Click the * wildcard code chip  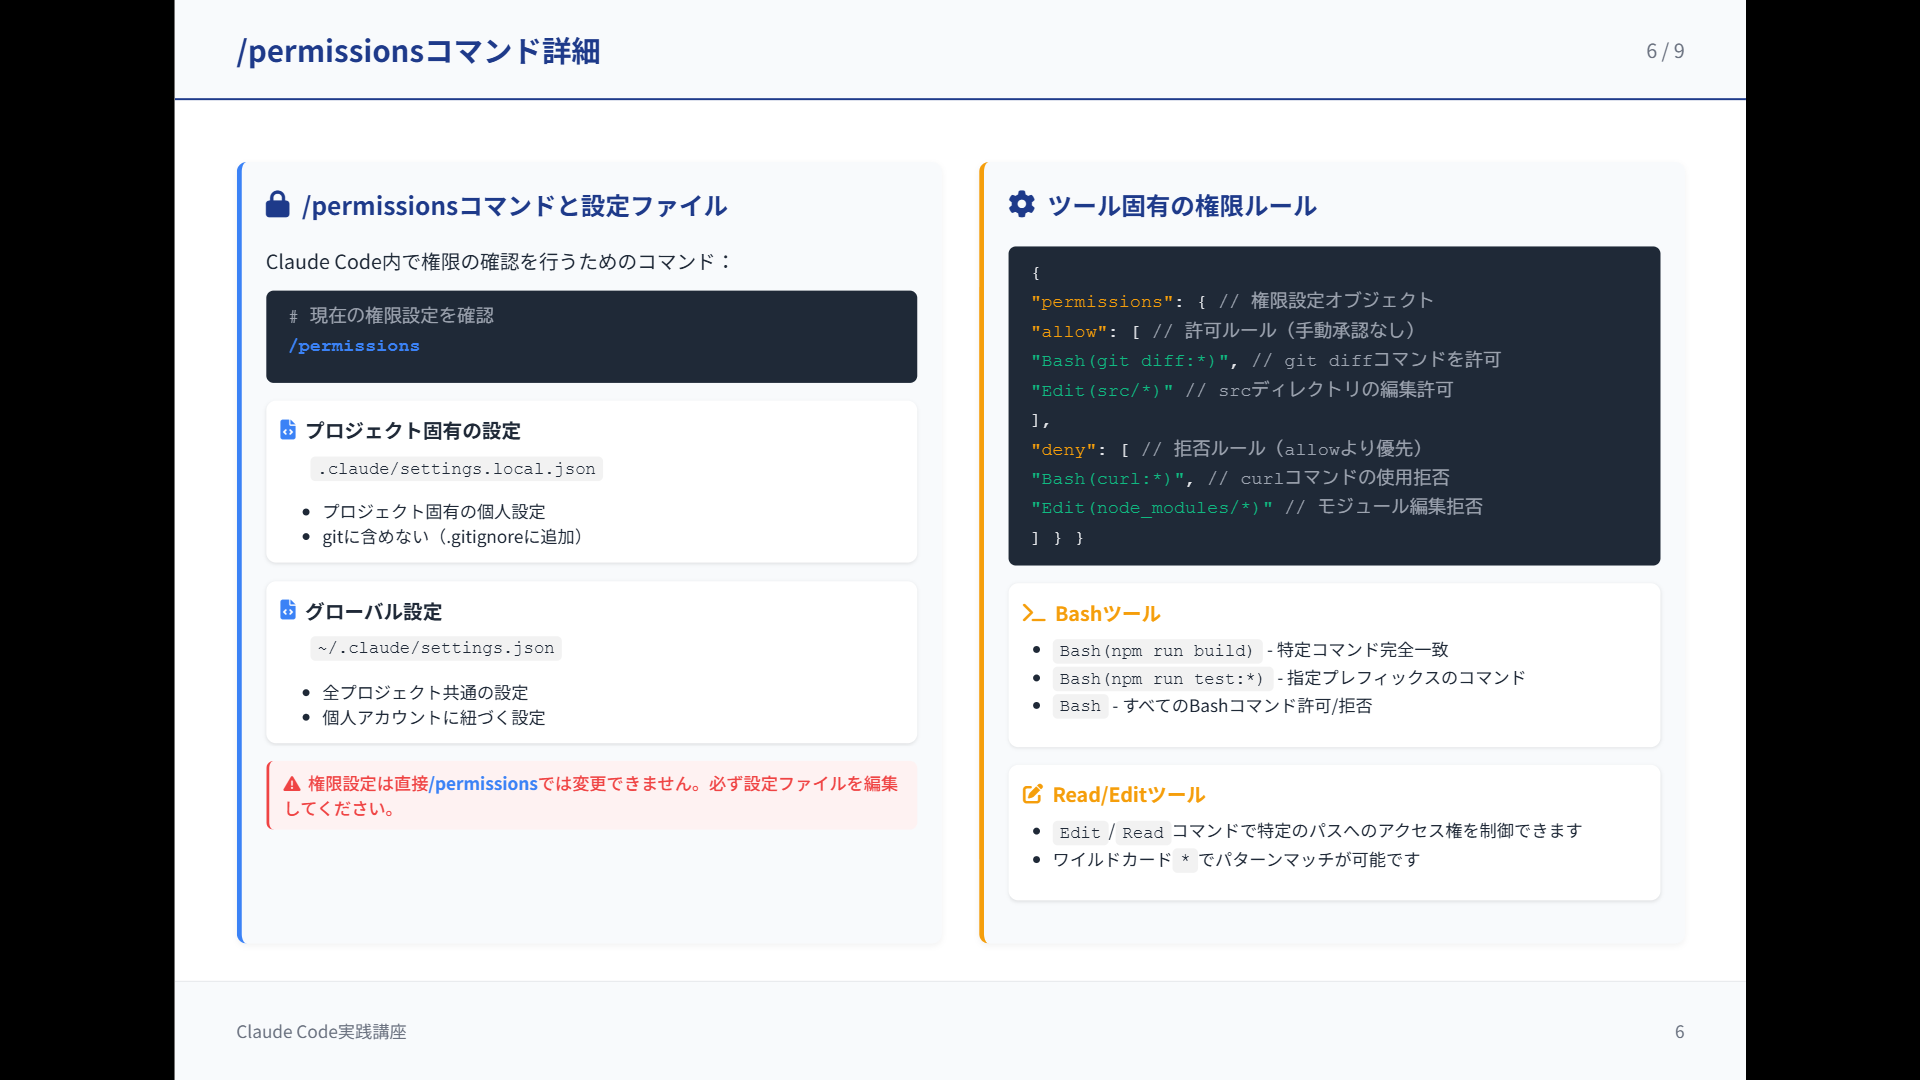tap(1185, 860)
